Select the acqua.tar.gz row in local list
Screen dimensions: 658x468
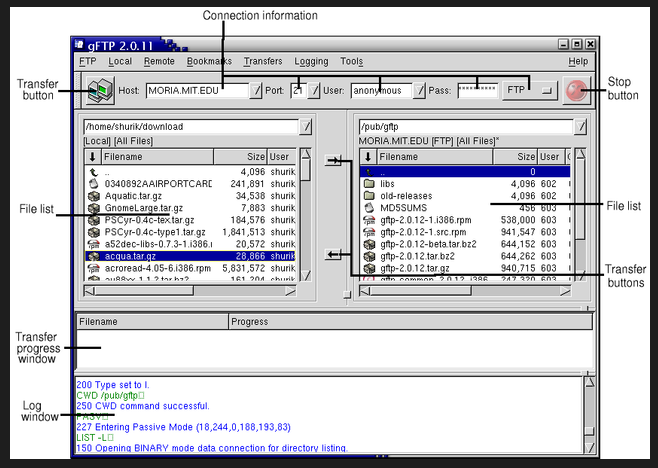tap(191, 256)
